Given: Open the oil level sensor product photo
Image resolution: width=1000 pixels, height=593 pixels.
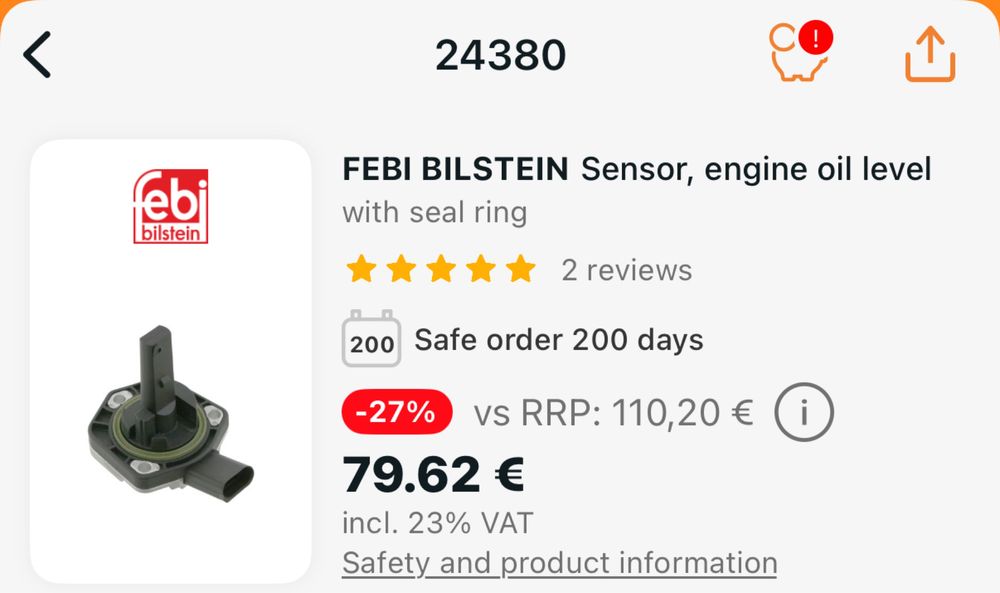Looking at the screenshot, I should pos(170,412).
